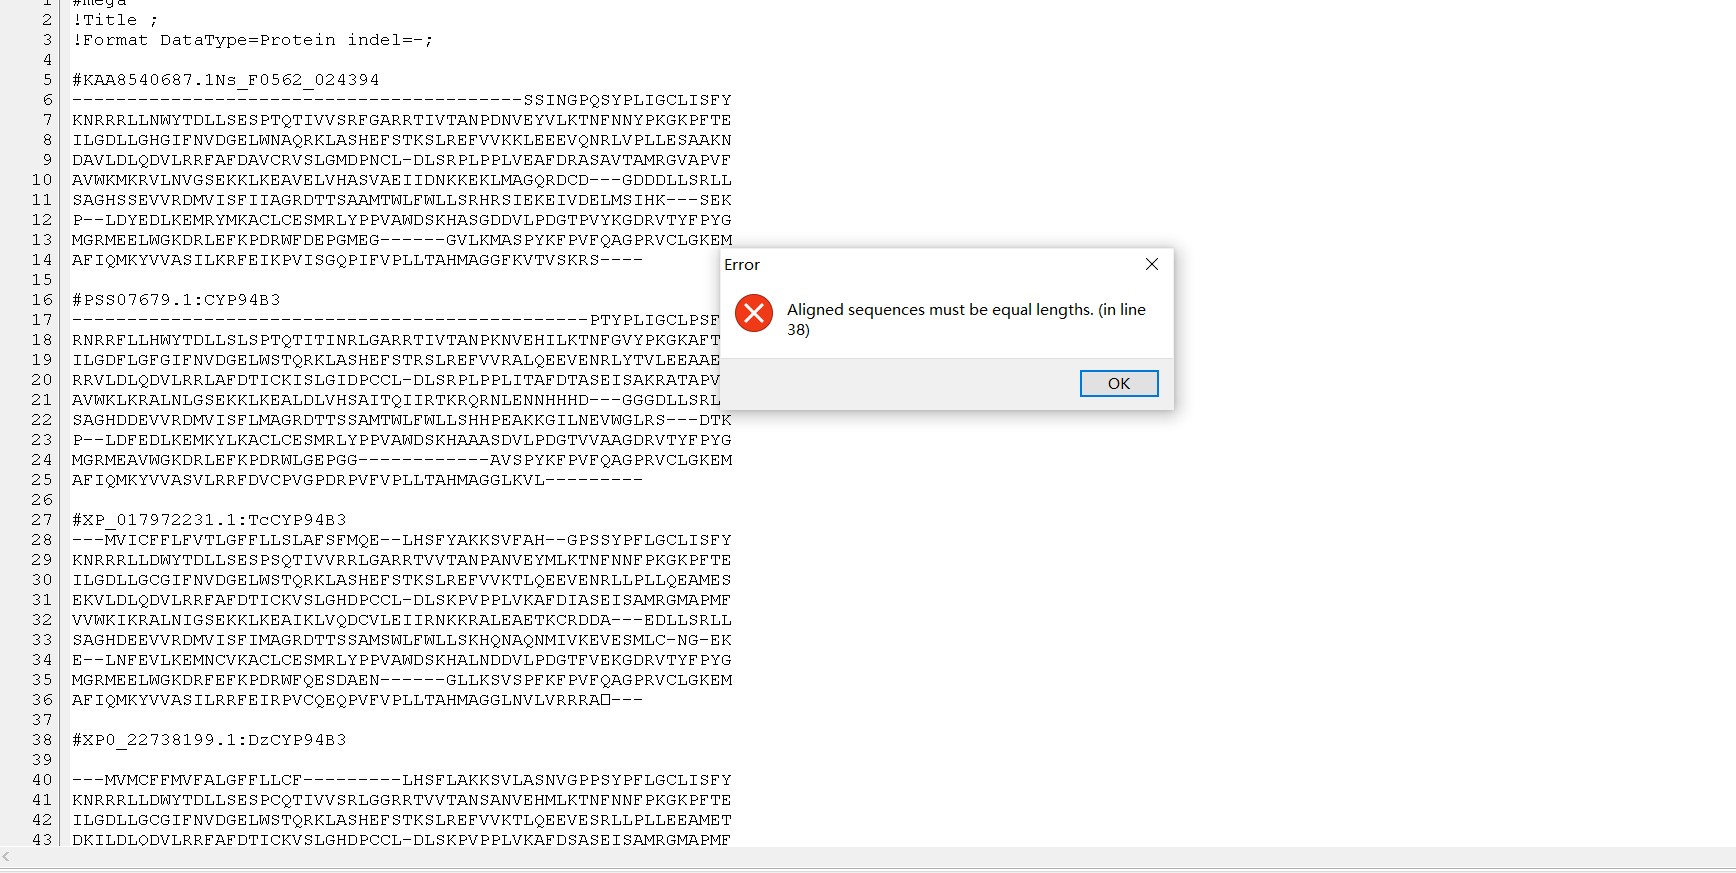Click the Error dialog title bar
1736x873 pixels.
tap(930, 264)
